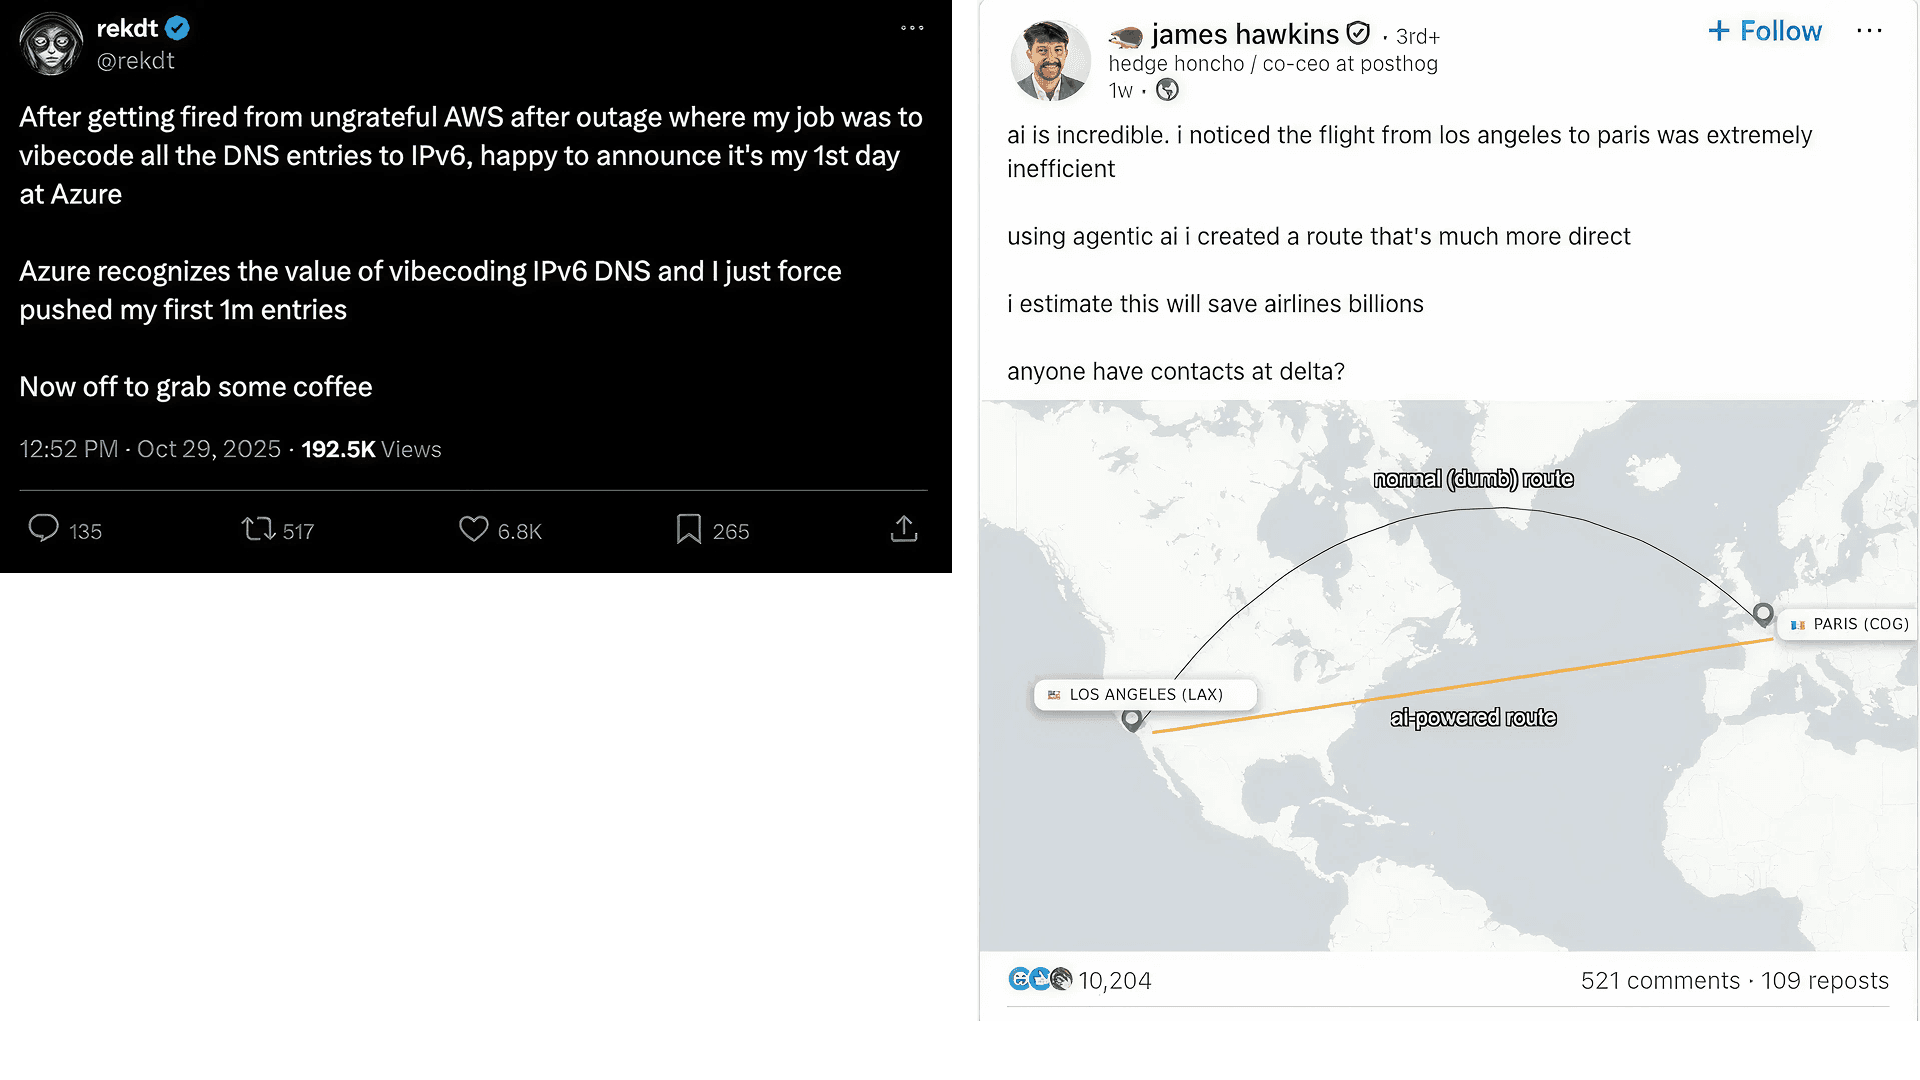The width and height of the screenshot is (1920, 1080).
Task: Click the retweet arrows icon
Action: click(x=258, y=528)
